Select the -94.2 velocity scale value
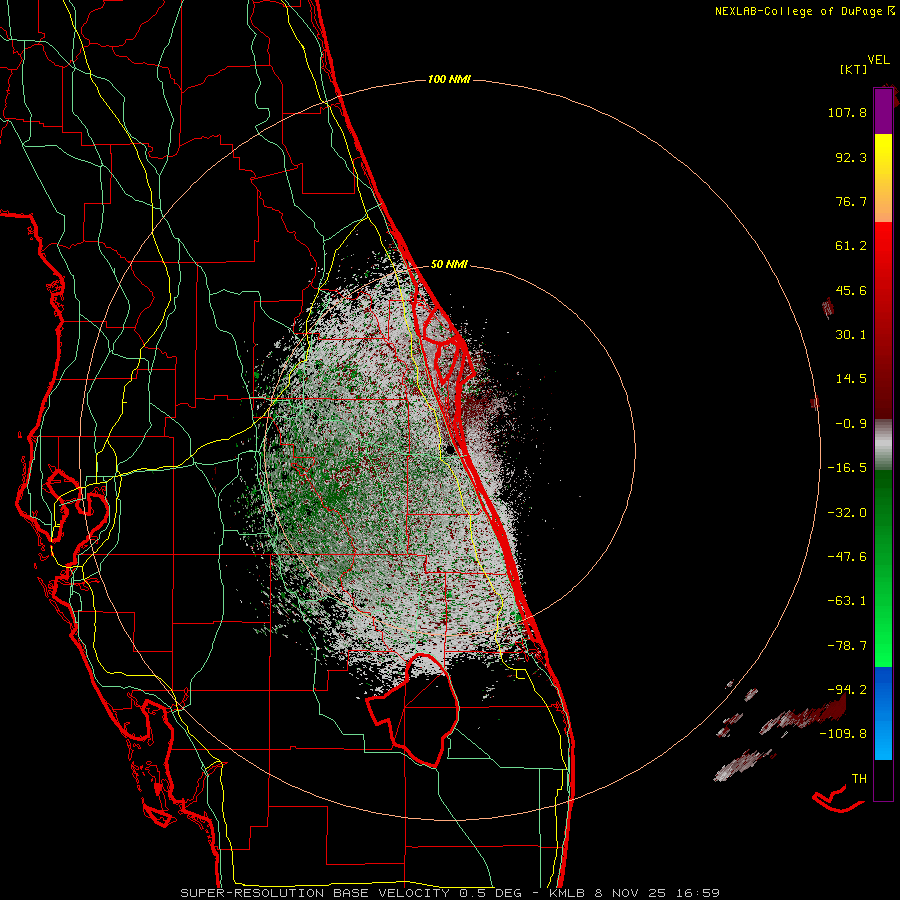 (847, 689)
